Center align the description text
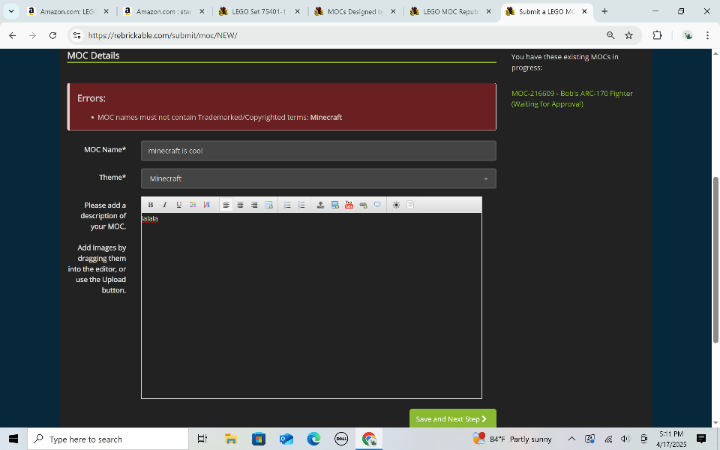The height and width of the screenshot is (450, 720). (x=240, y=204)
